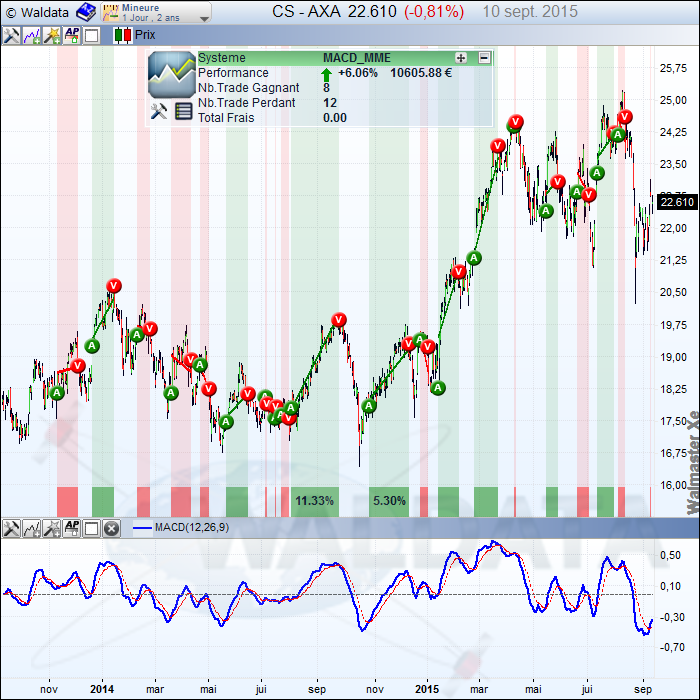700x700 pixels.
Task: Click capital value 10605.88 €
Action: (421, 73)
